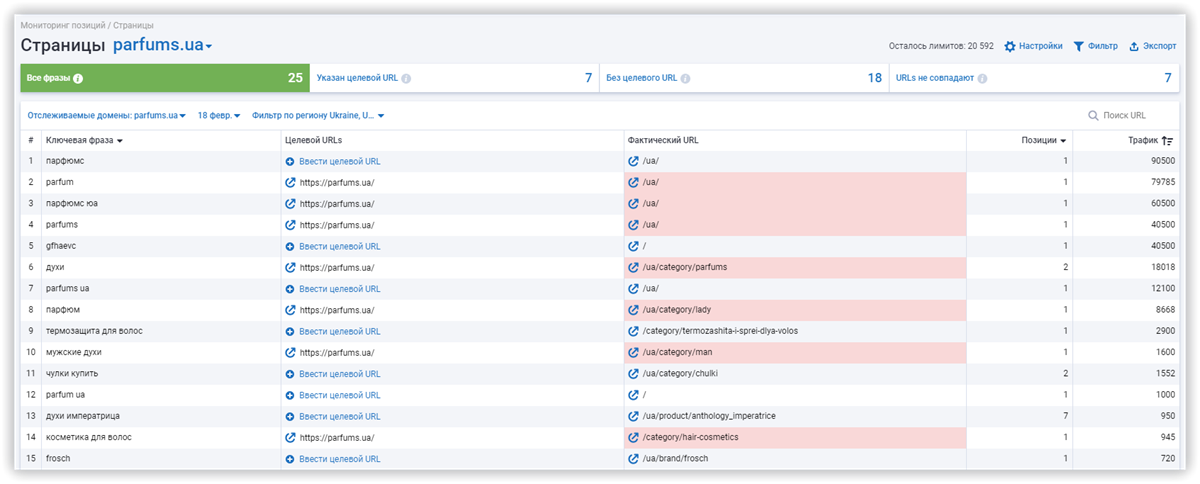Select Указан целевой URL tab

pos(455,78)
